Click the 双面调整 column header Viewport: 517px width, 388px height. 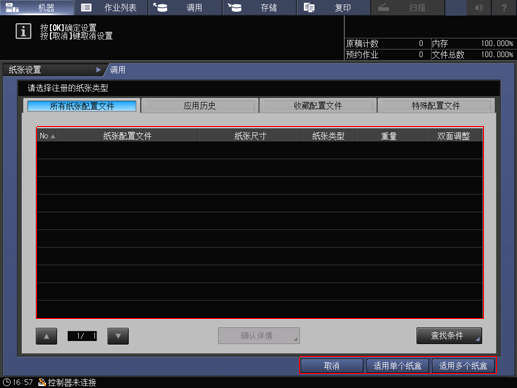(x=454, y=136)
